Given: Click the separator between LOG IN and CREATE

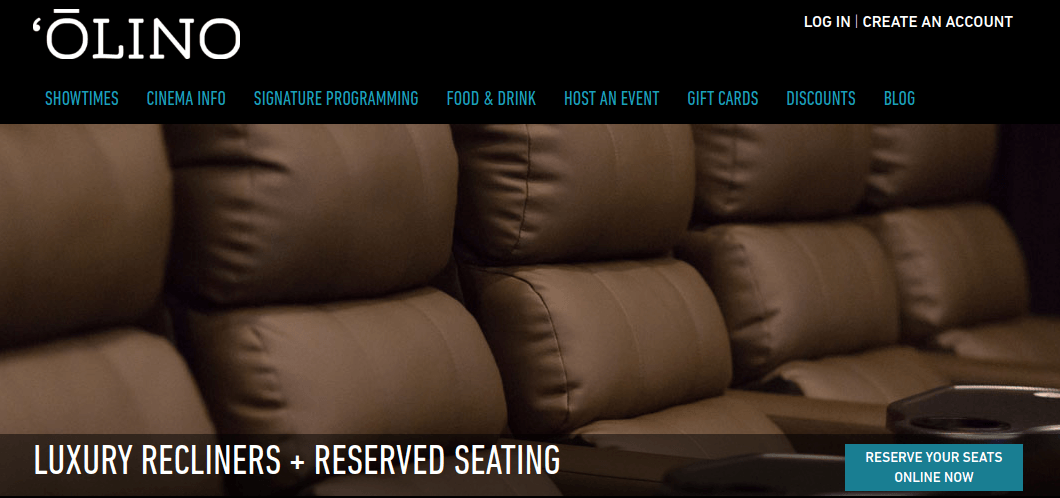Looking at the screenshot, I should pyautogui.click(x=857, y=22).
